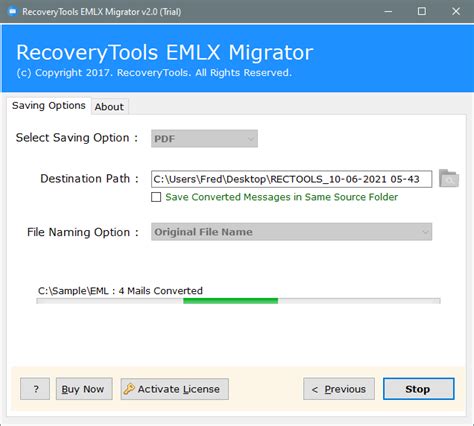The image size is (474, 426).
Task: Click the arrow on Original File Name combo box
Action: [x=425, y=232]
